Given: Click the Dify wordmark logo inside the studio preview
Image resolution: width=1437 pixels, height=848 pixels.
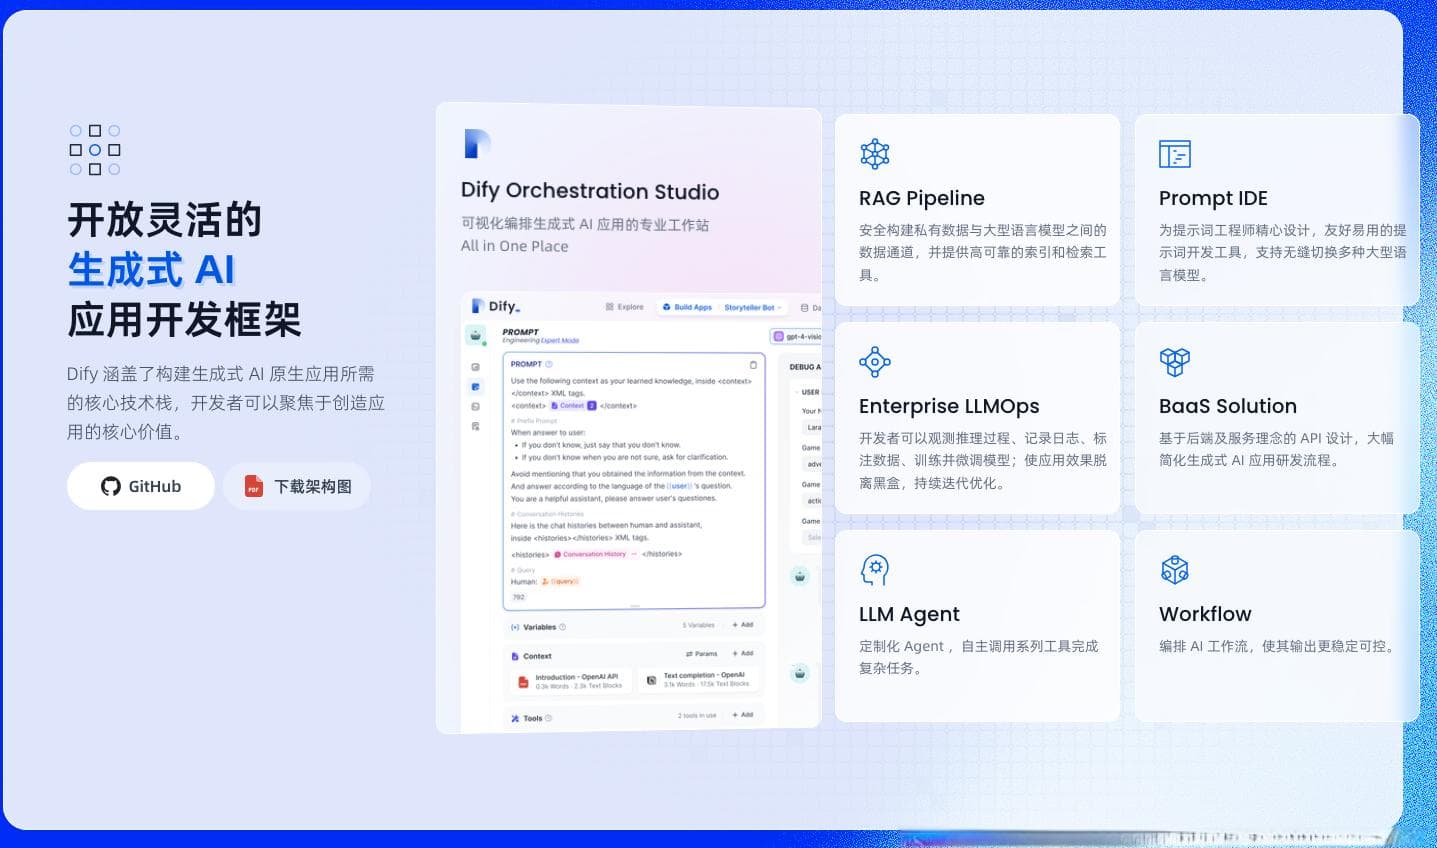Looking at the screenshot, I should tap(497, 306).
